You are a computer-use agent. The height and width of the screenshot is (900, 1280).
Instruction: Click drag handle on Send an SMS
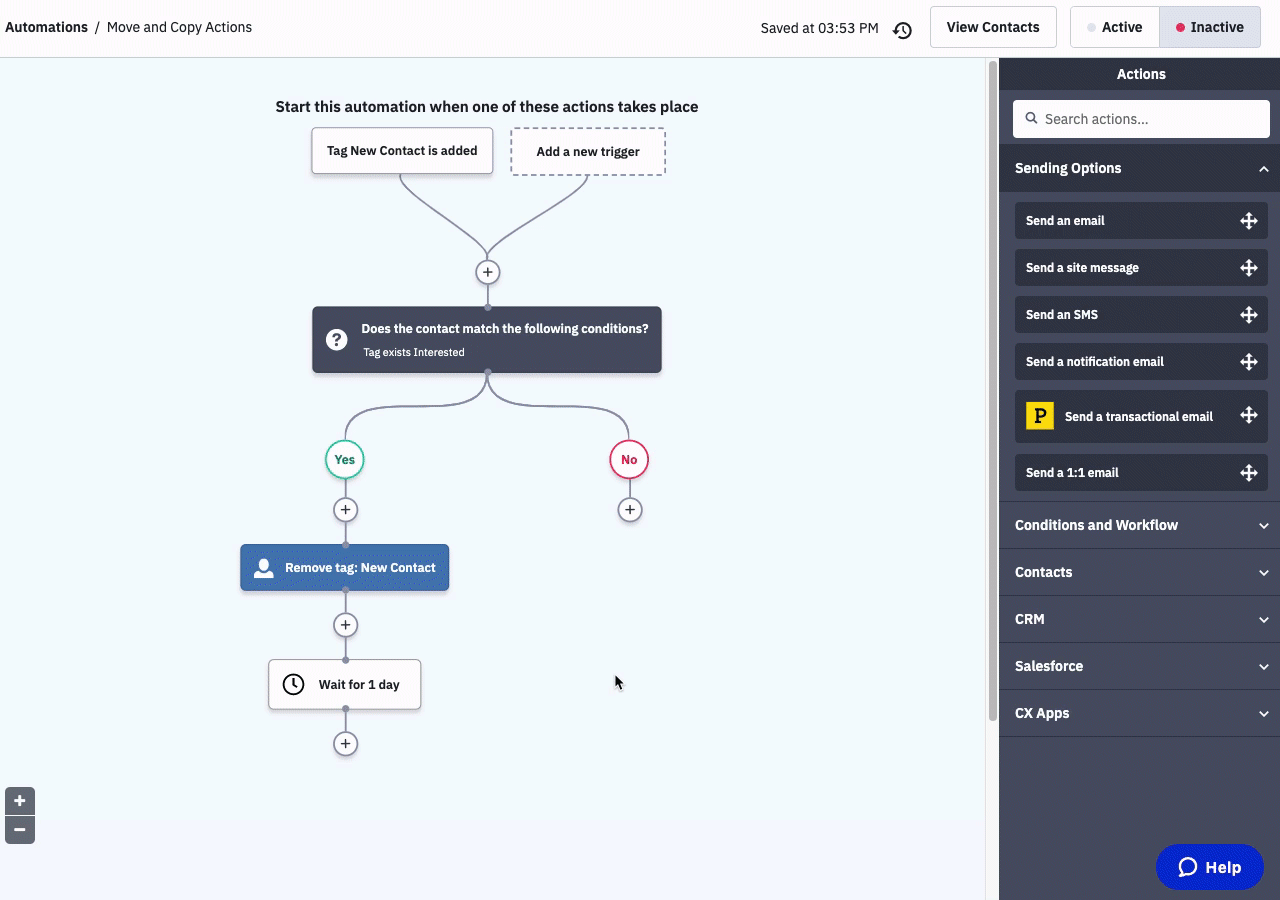(1248, 315)
